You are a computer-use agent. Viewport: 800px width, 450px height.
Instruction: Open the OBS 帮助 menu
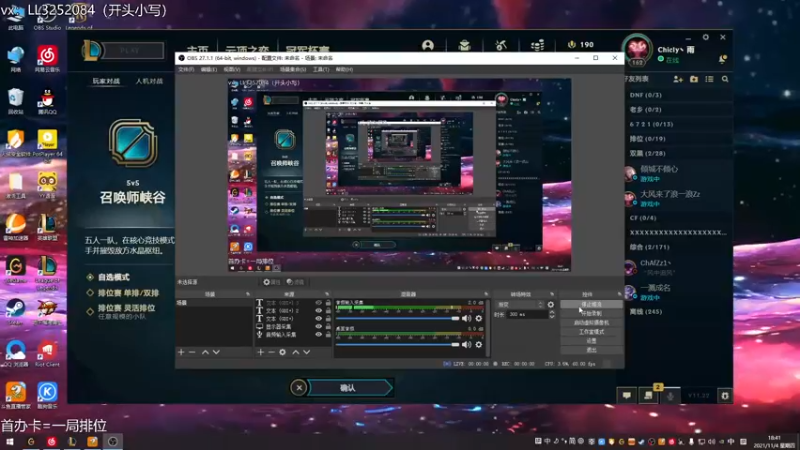pos(344,69)
